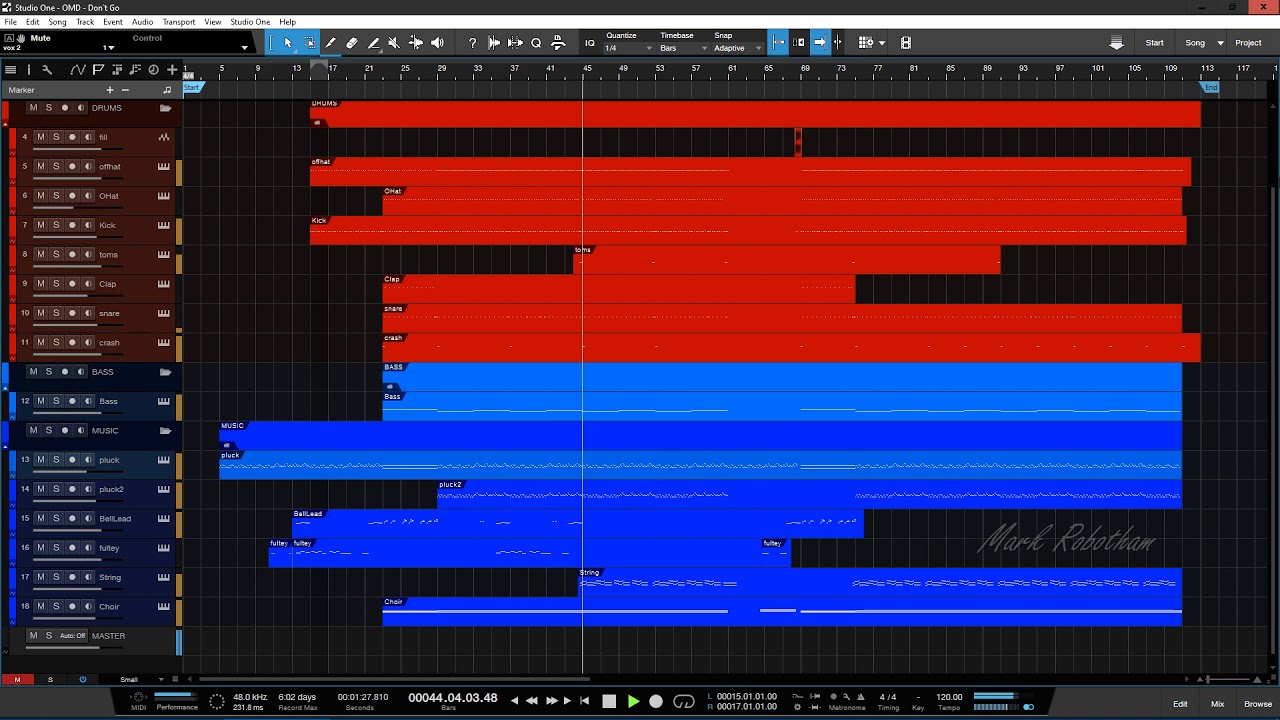Open the Quantize Q button

[536, 43]
